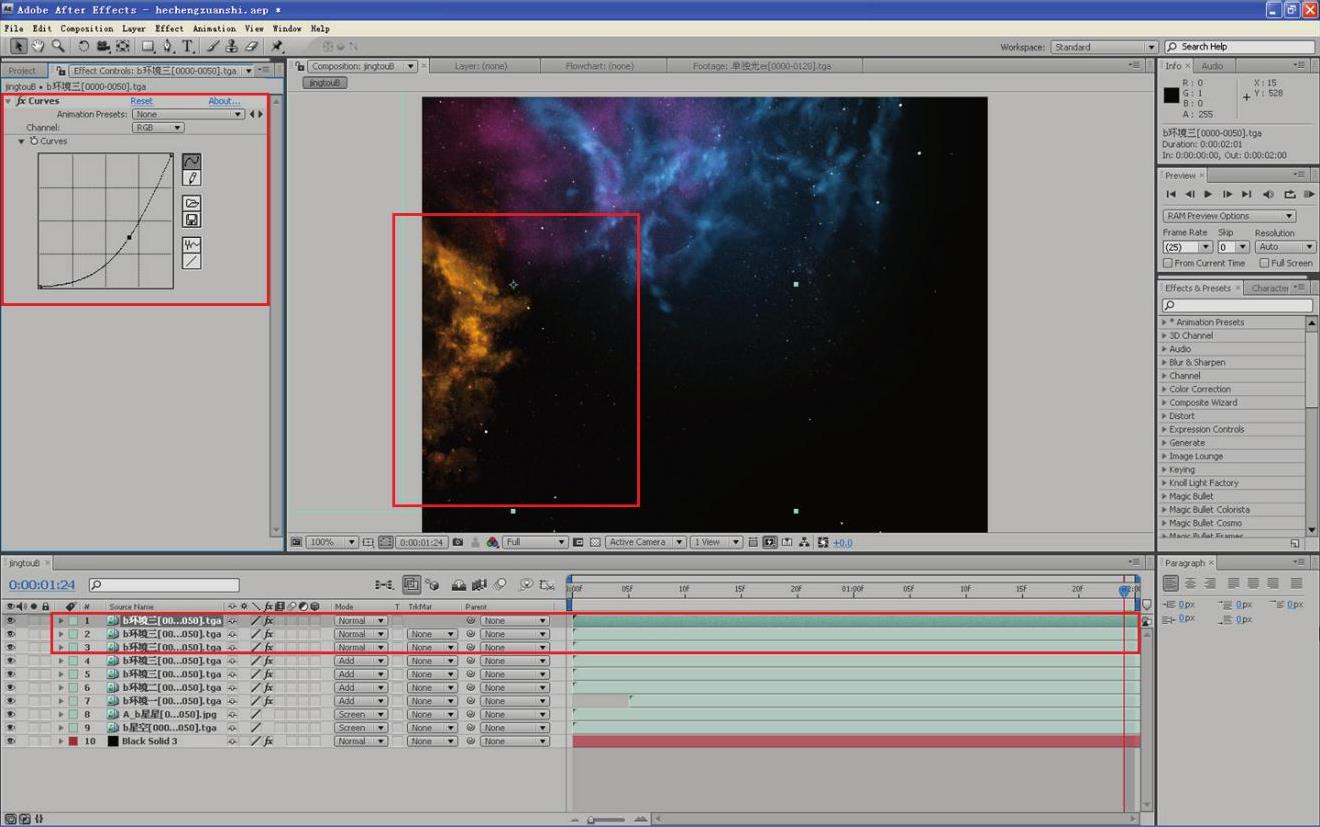Viewport: 1320px width, 827px height.
Task: Switch to the Character tab
Action: (1270, 288)
